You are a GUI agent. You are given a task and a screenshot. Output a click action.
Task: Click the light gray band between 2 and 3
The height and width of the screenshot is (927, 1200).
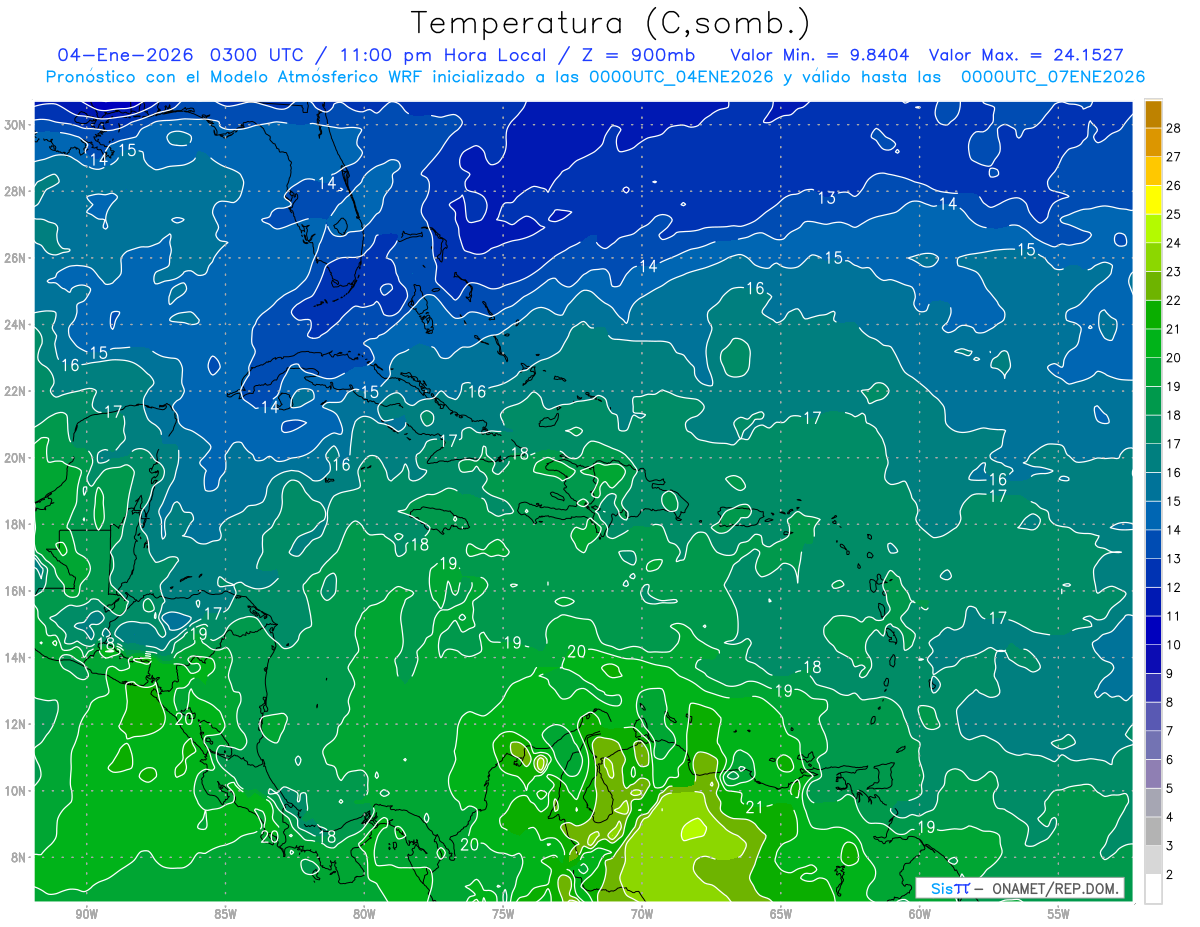[x=1154, y=861]
